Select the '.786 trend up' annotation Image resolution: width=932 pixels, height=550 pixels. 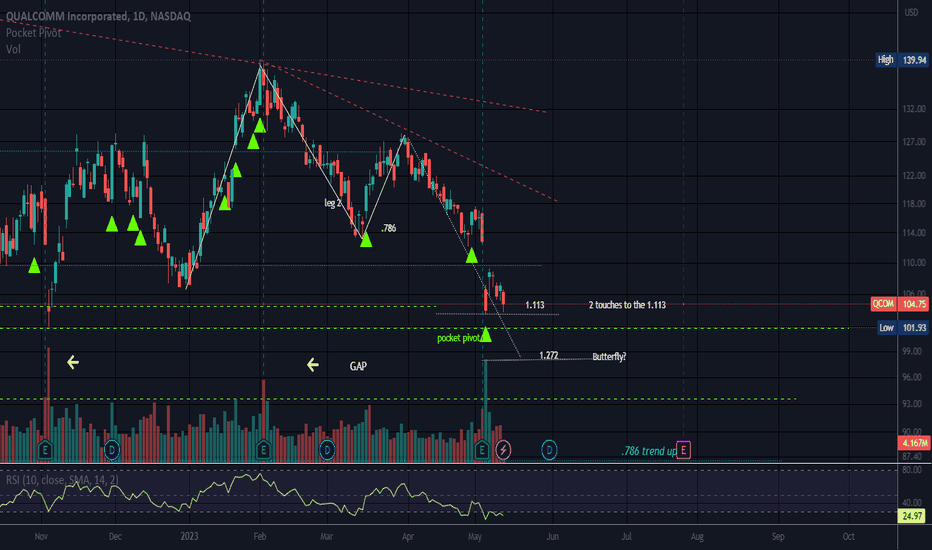coord(649,451)
